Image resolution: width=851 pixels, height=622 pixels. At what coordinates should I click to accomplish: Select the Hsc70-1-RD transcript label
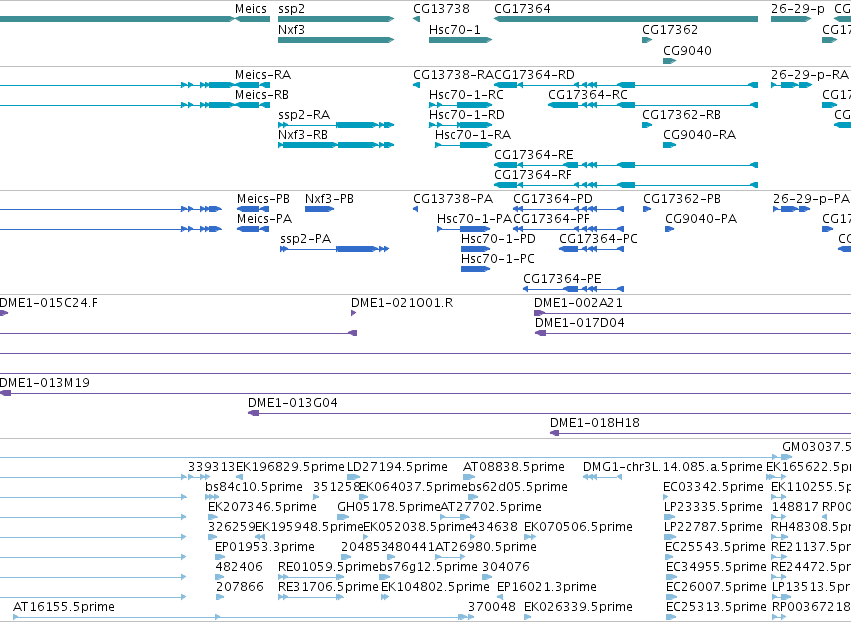coord(467,115)
